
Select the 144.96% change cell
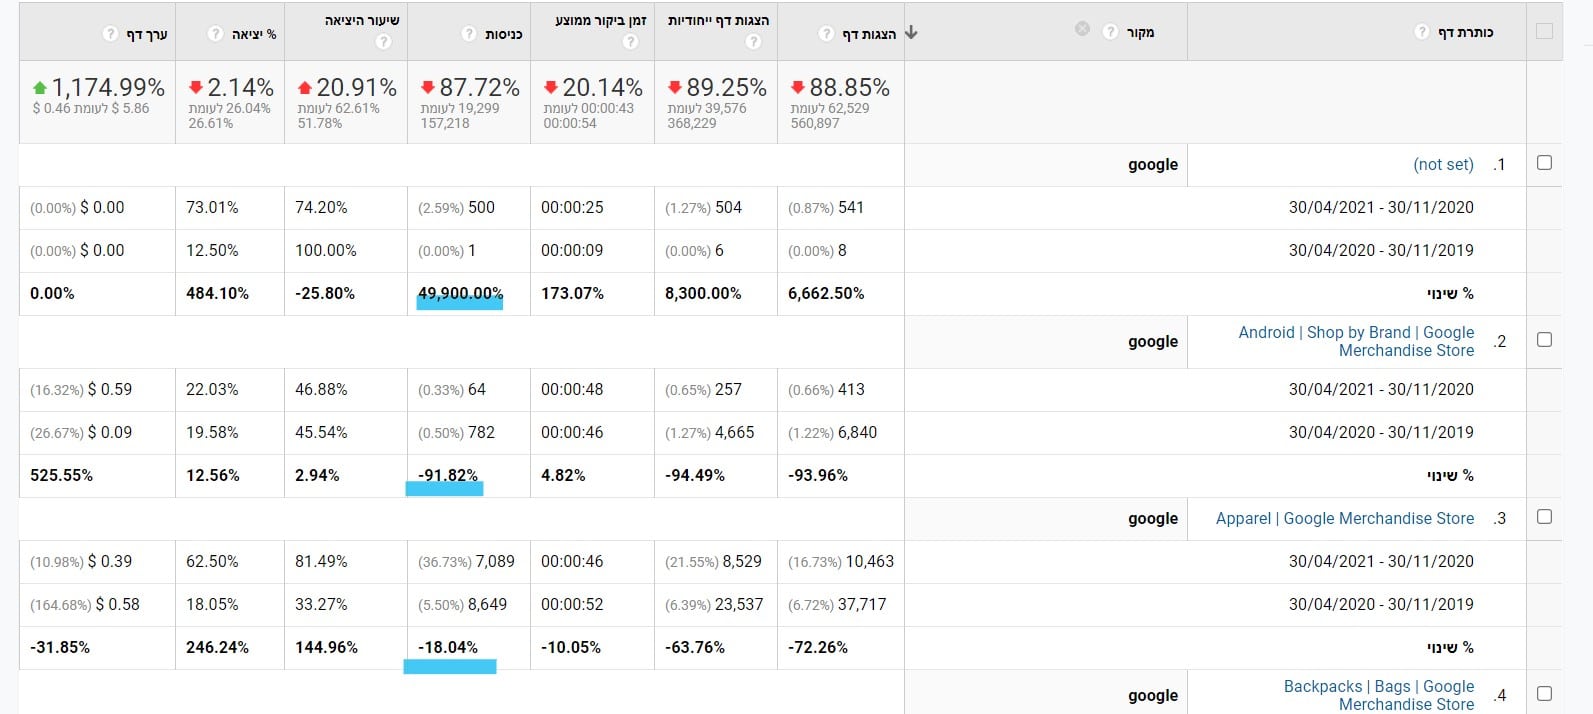click(326, 647)
